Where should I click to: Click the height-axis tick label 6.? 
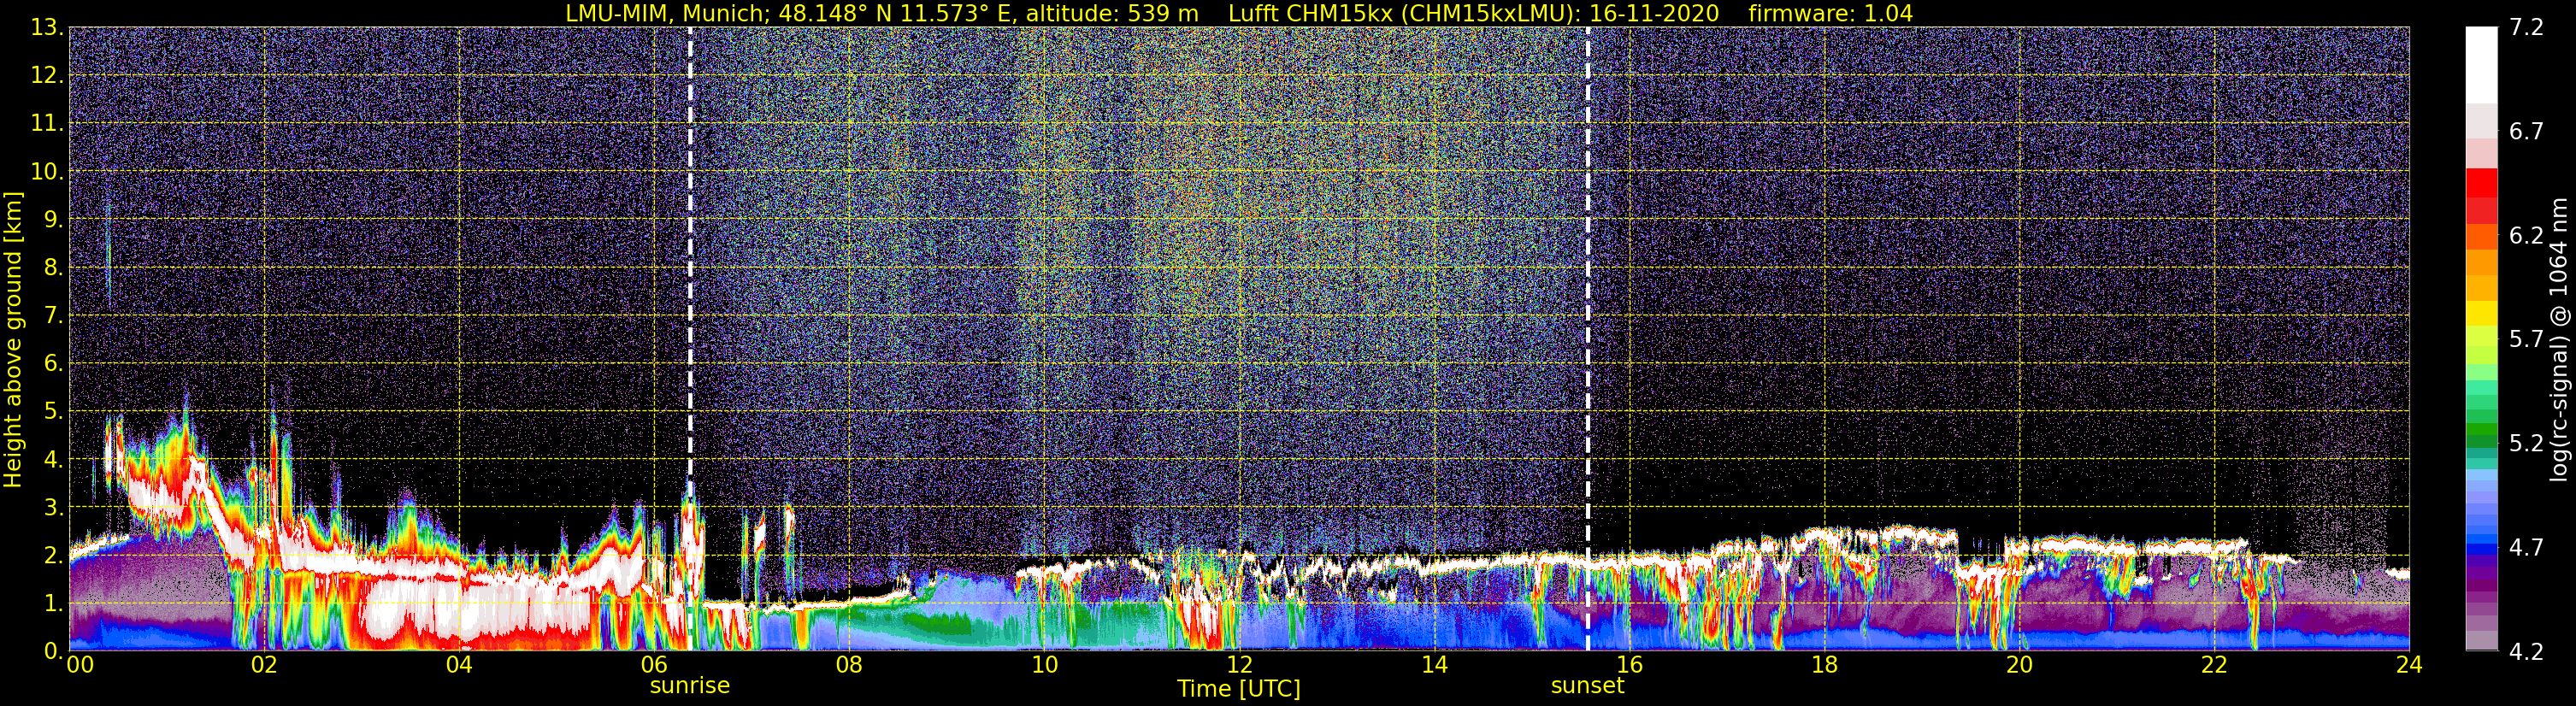point(53,364)
